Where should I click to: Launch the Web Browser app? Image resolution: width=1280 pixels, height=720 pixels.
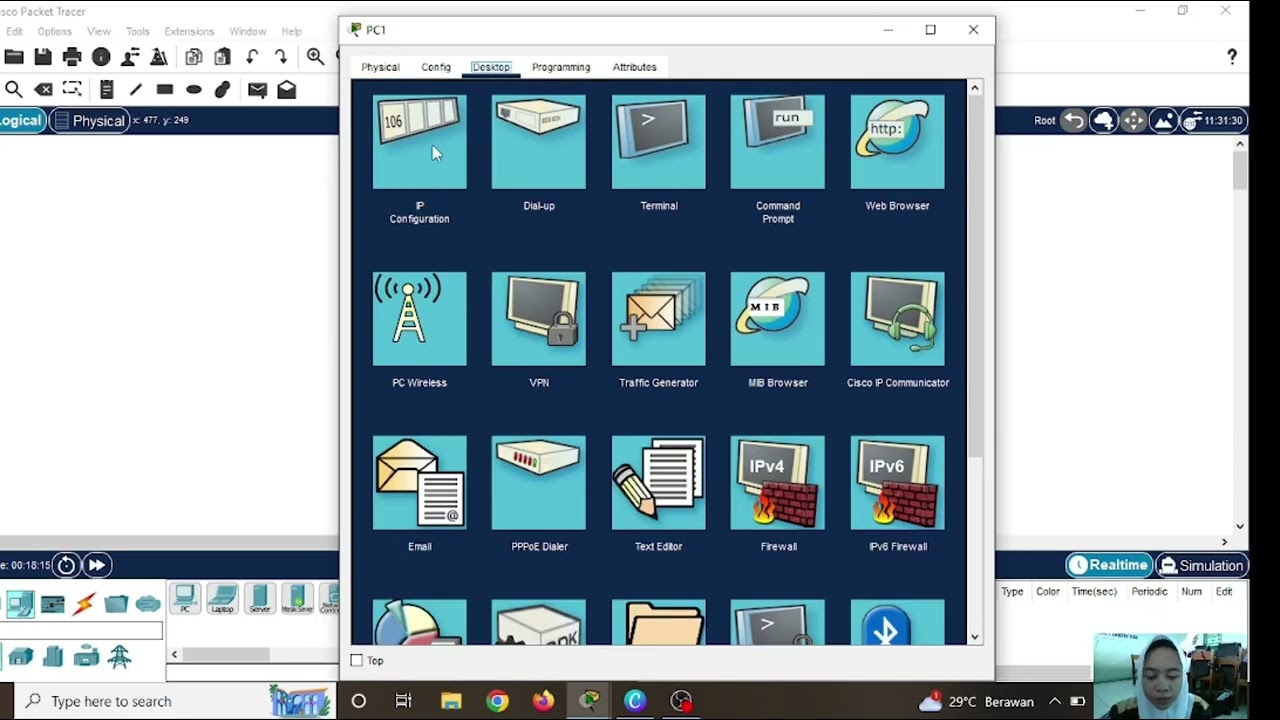tap(897, 142)
